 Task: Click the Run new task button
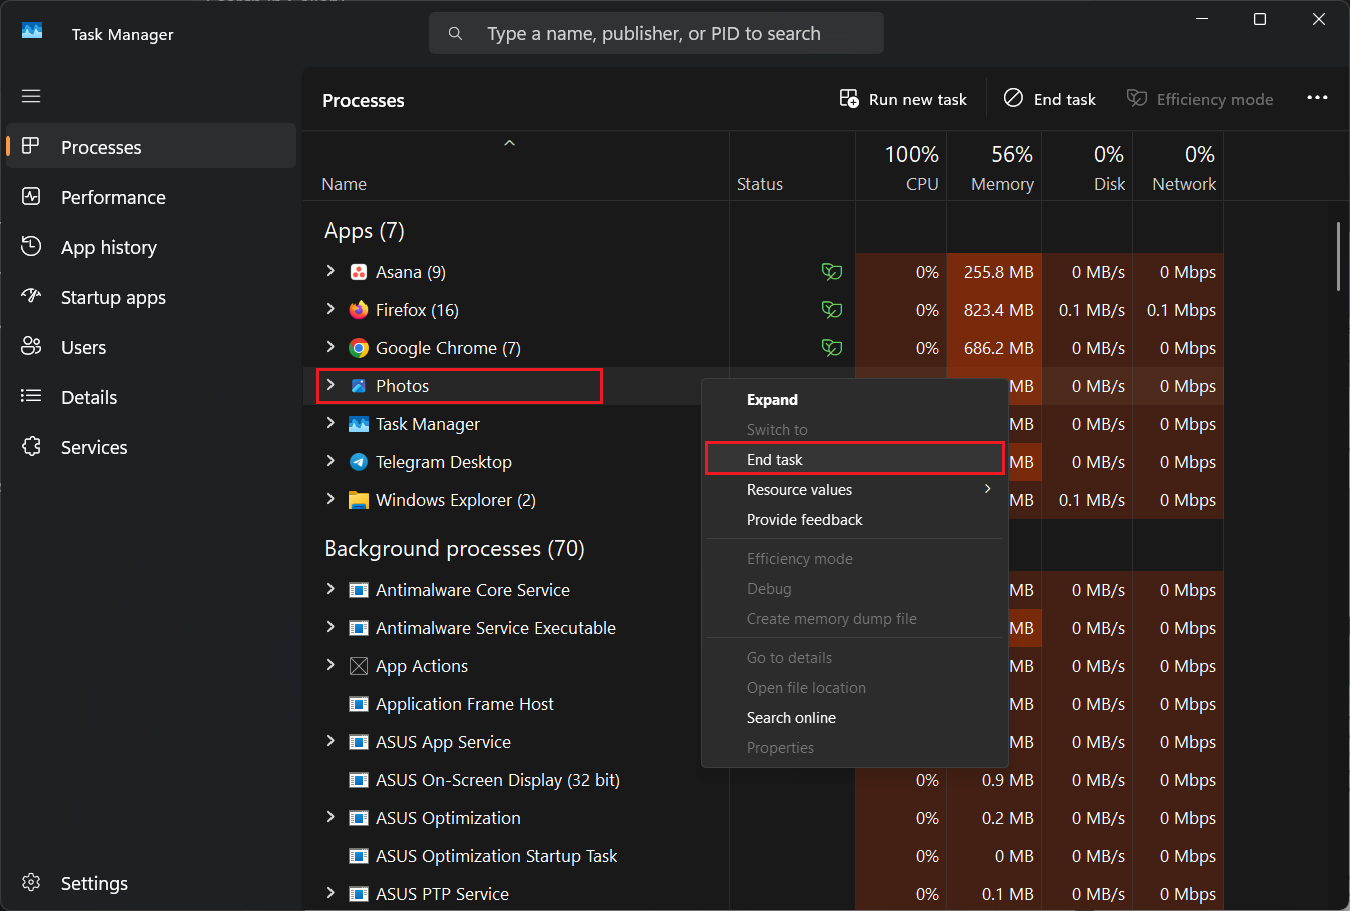[x=903, y=99]
